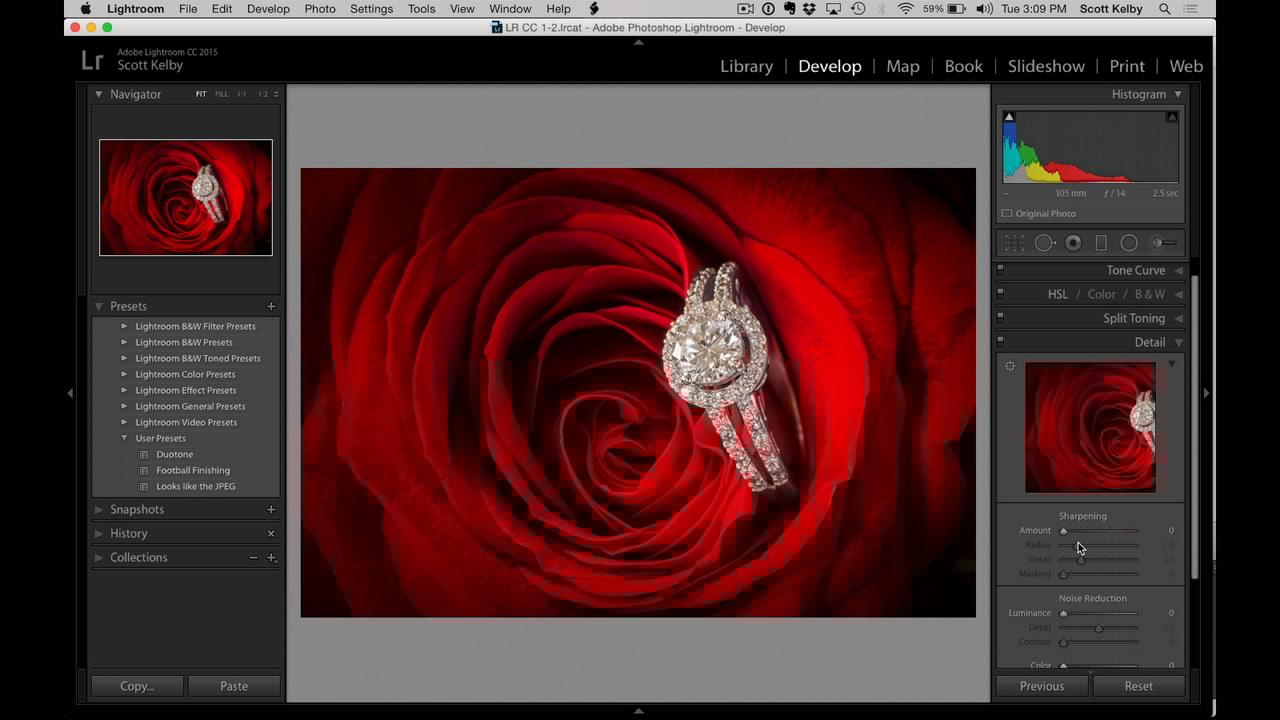Viewport: 1280px width, 720px height.
Task: Select the Crop Overlay tool
Action: tap(1013, 242)
